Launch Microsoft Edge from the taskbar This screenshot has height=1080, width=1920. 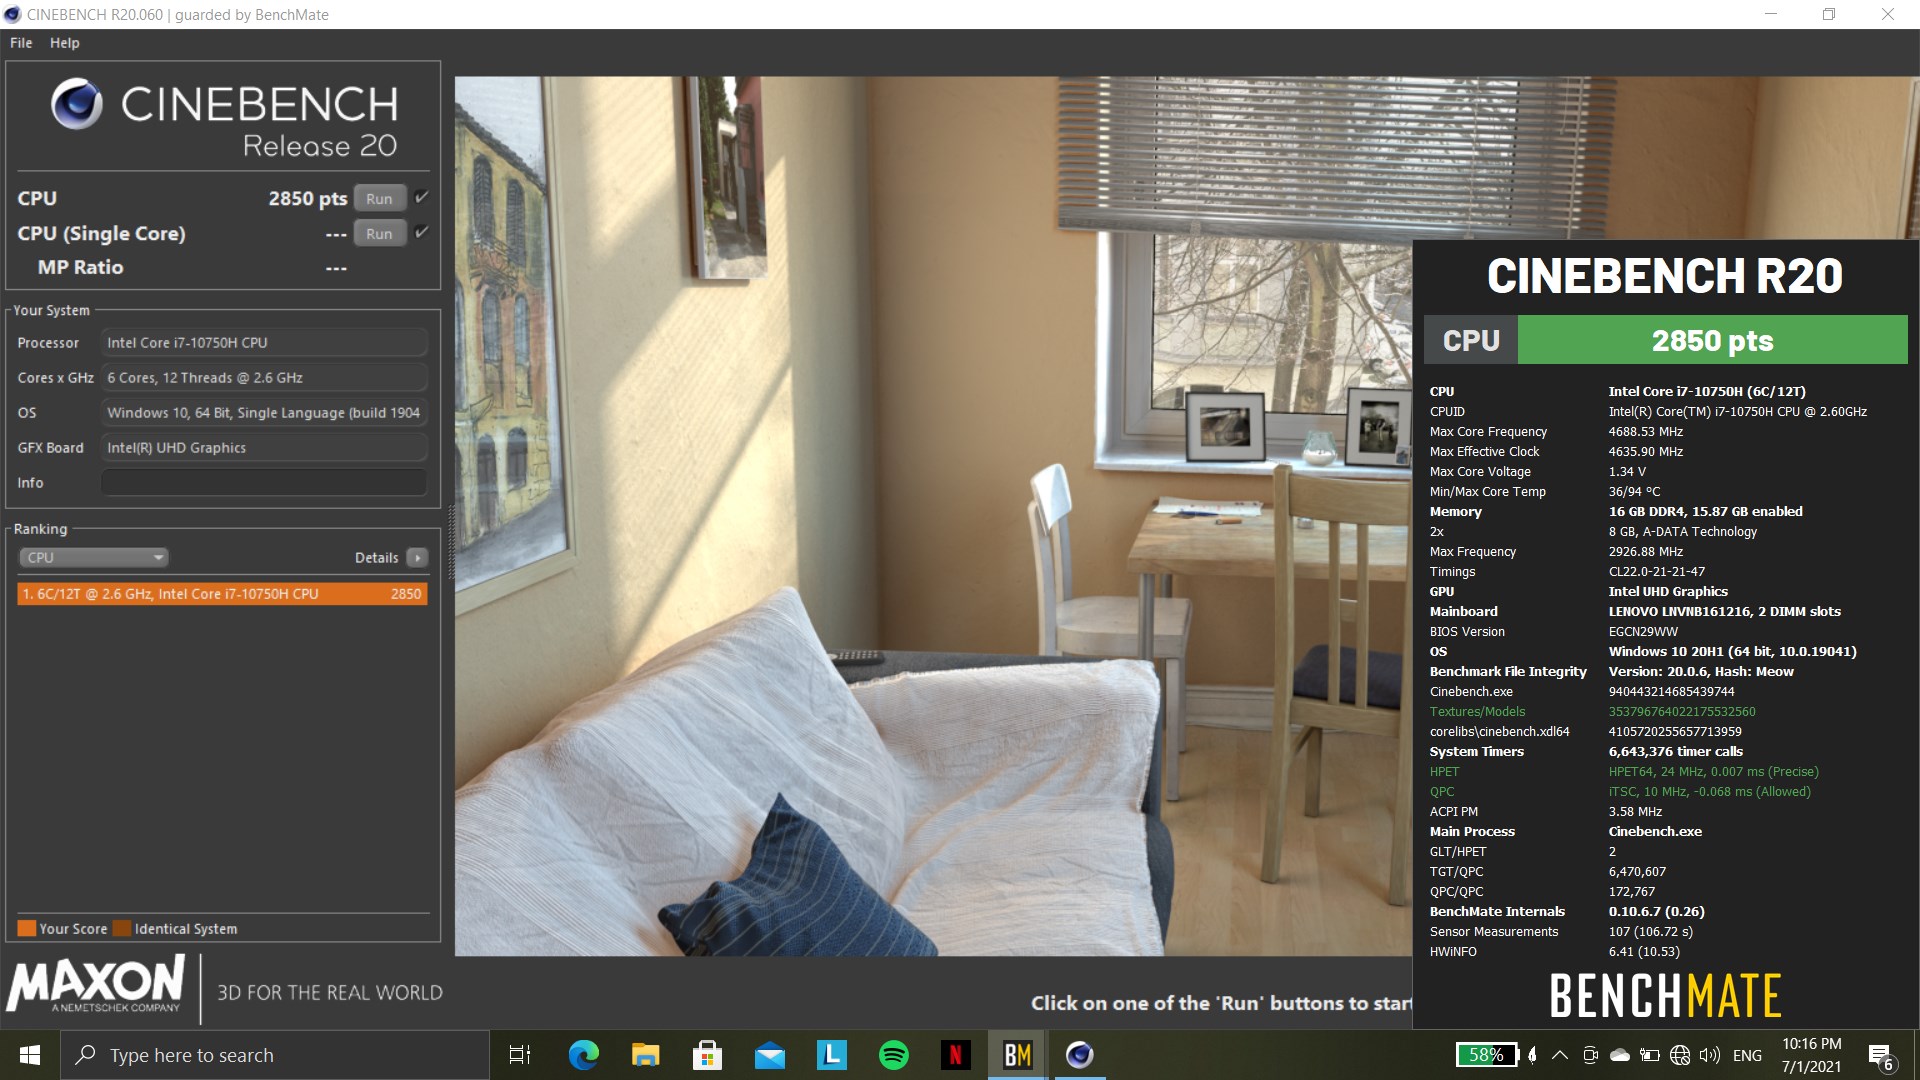coord(583,1055)
